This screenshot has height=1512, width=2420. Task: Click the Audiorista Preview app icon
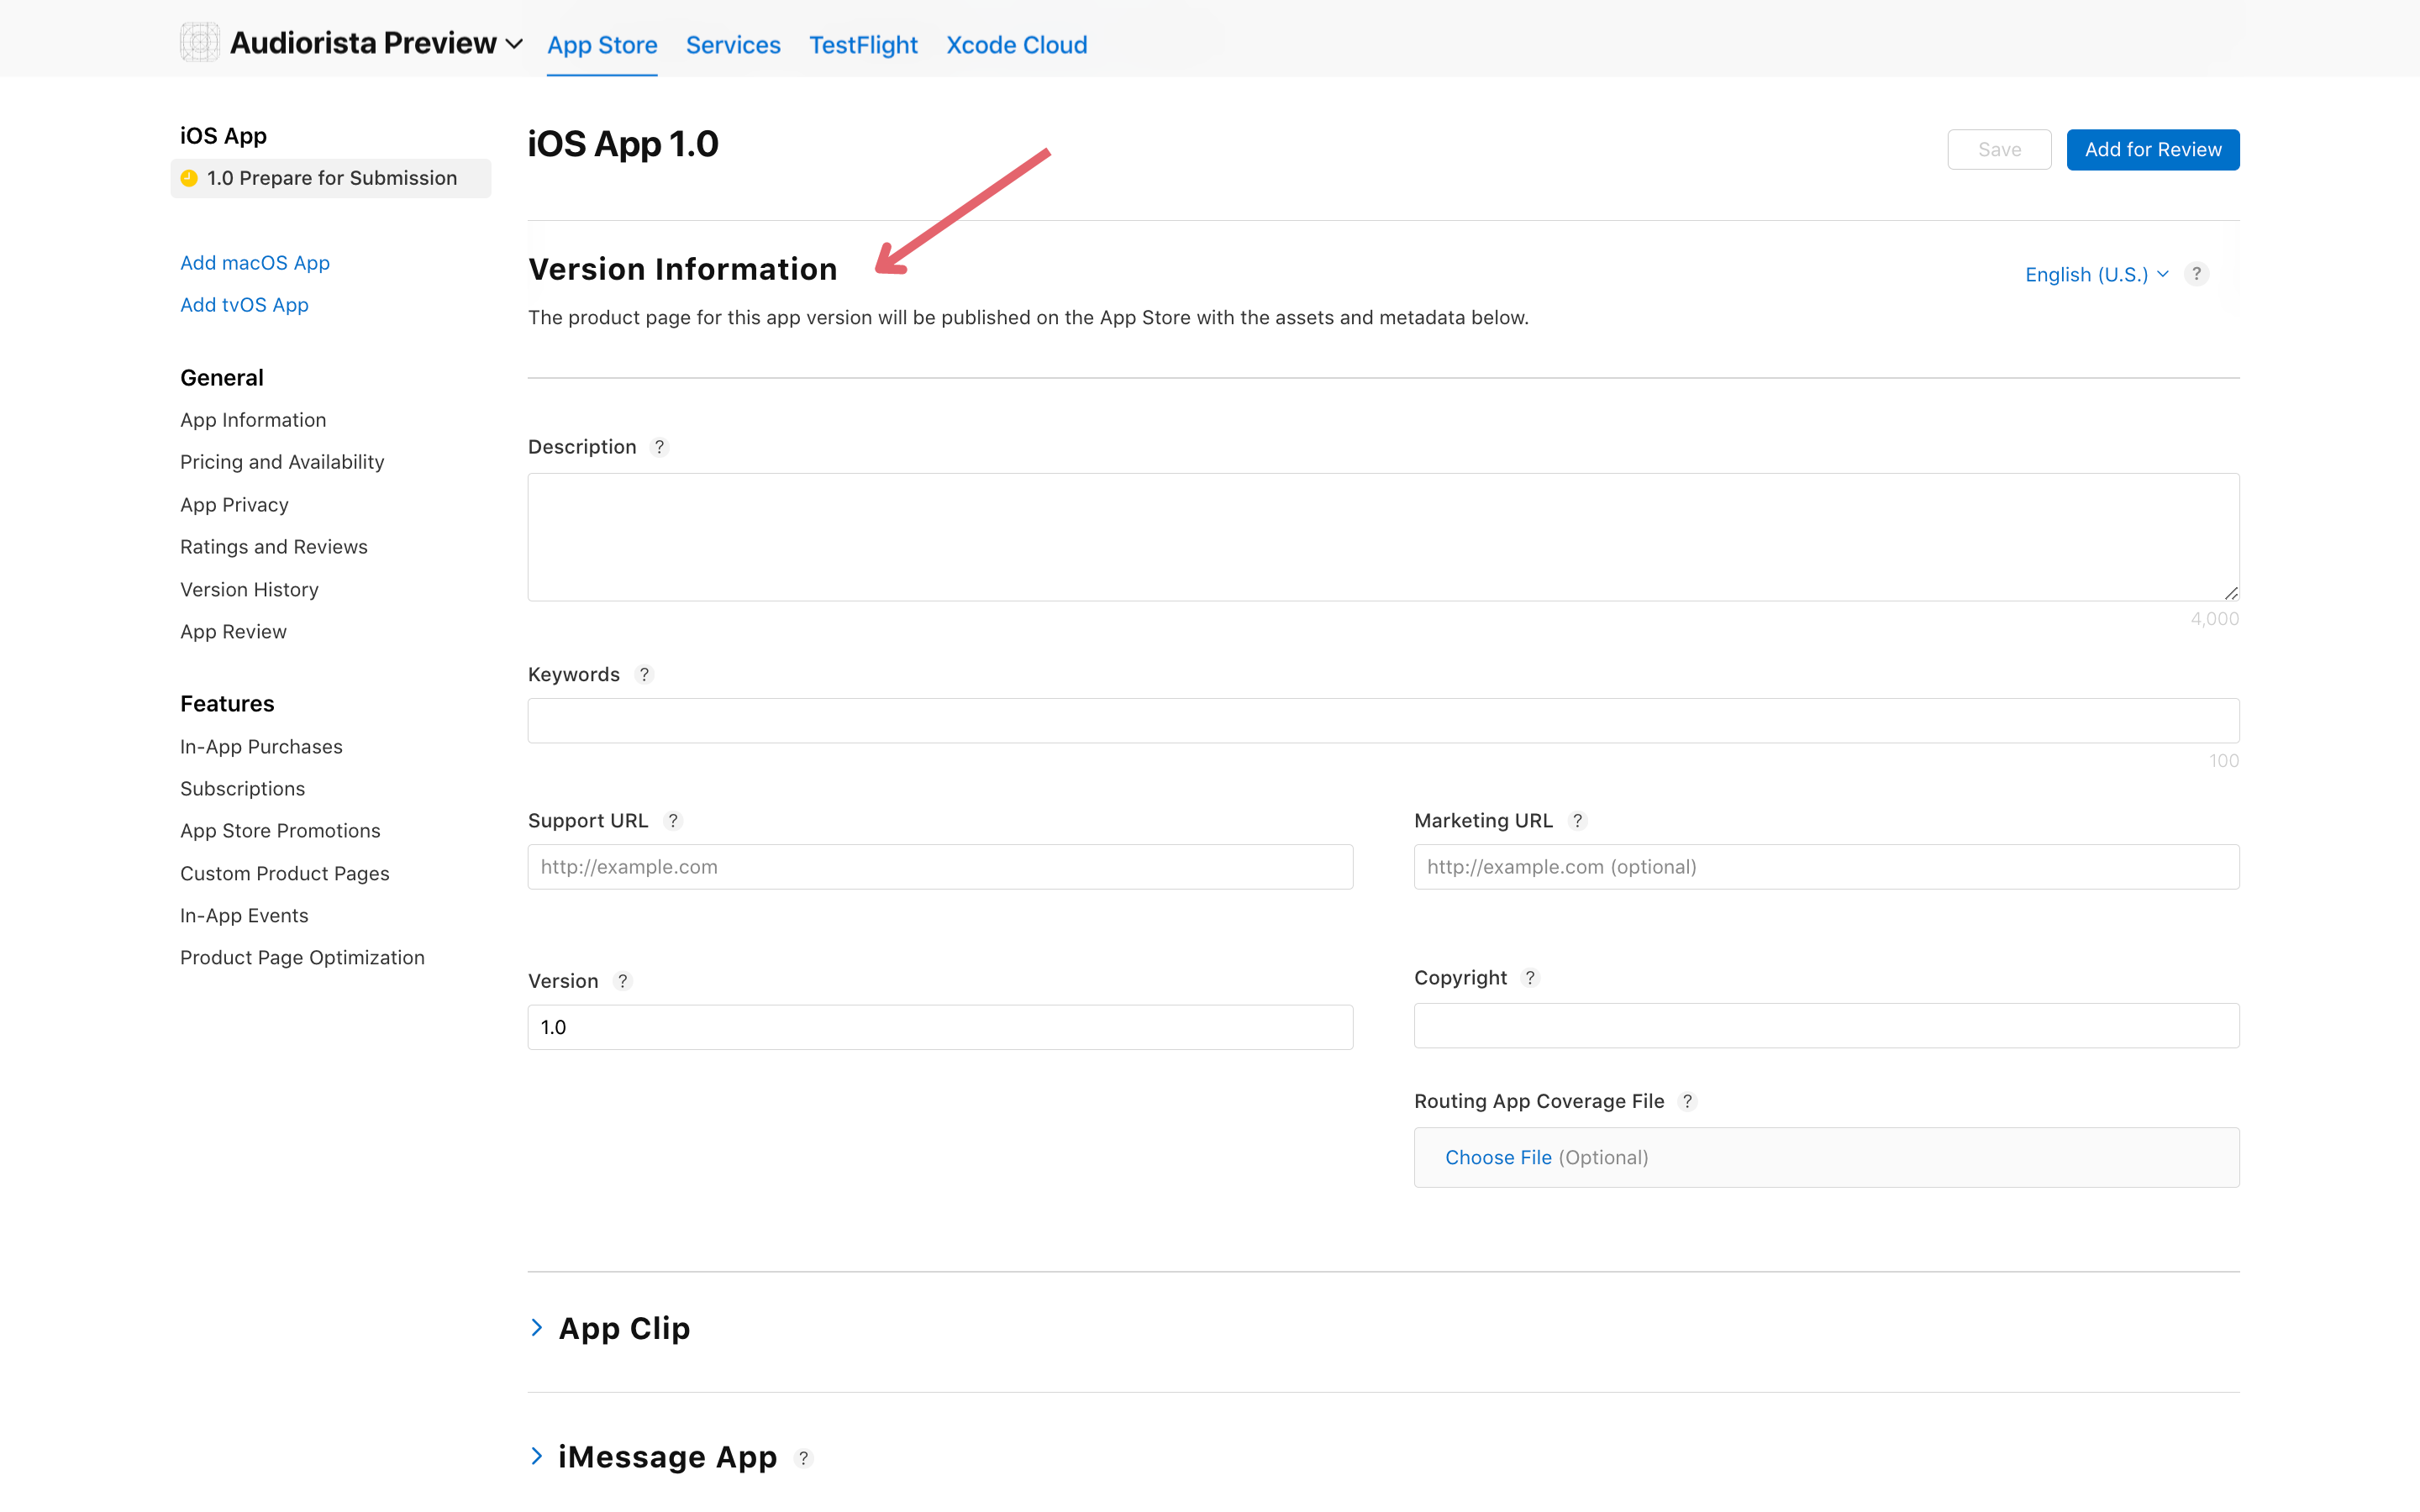[199, 43]
